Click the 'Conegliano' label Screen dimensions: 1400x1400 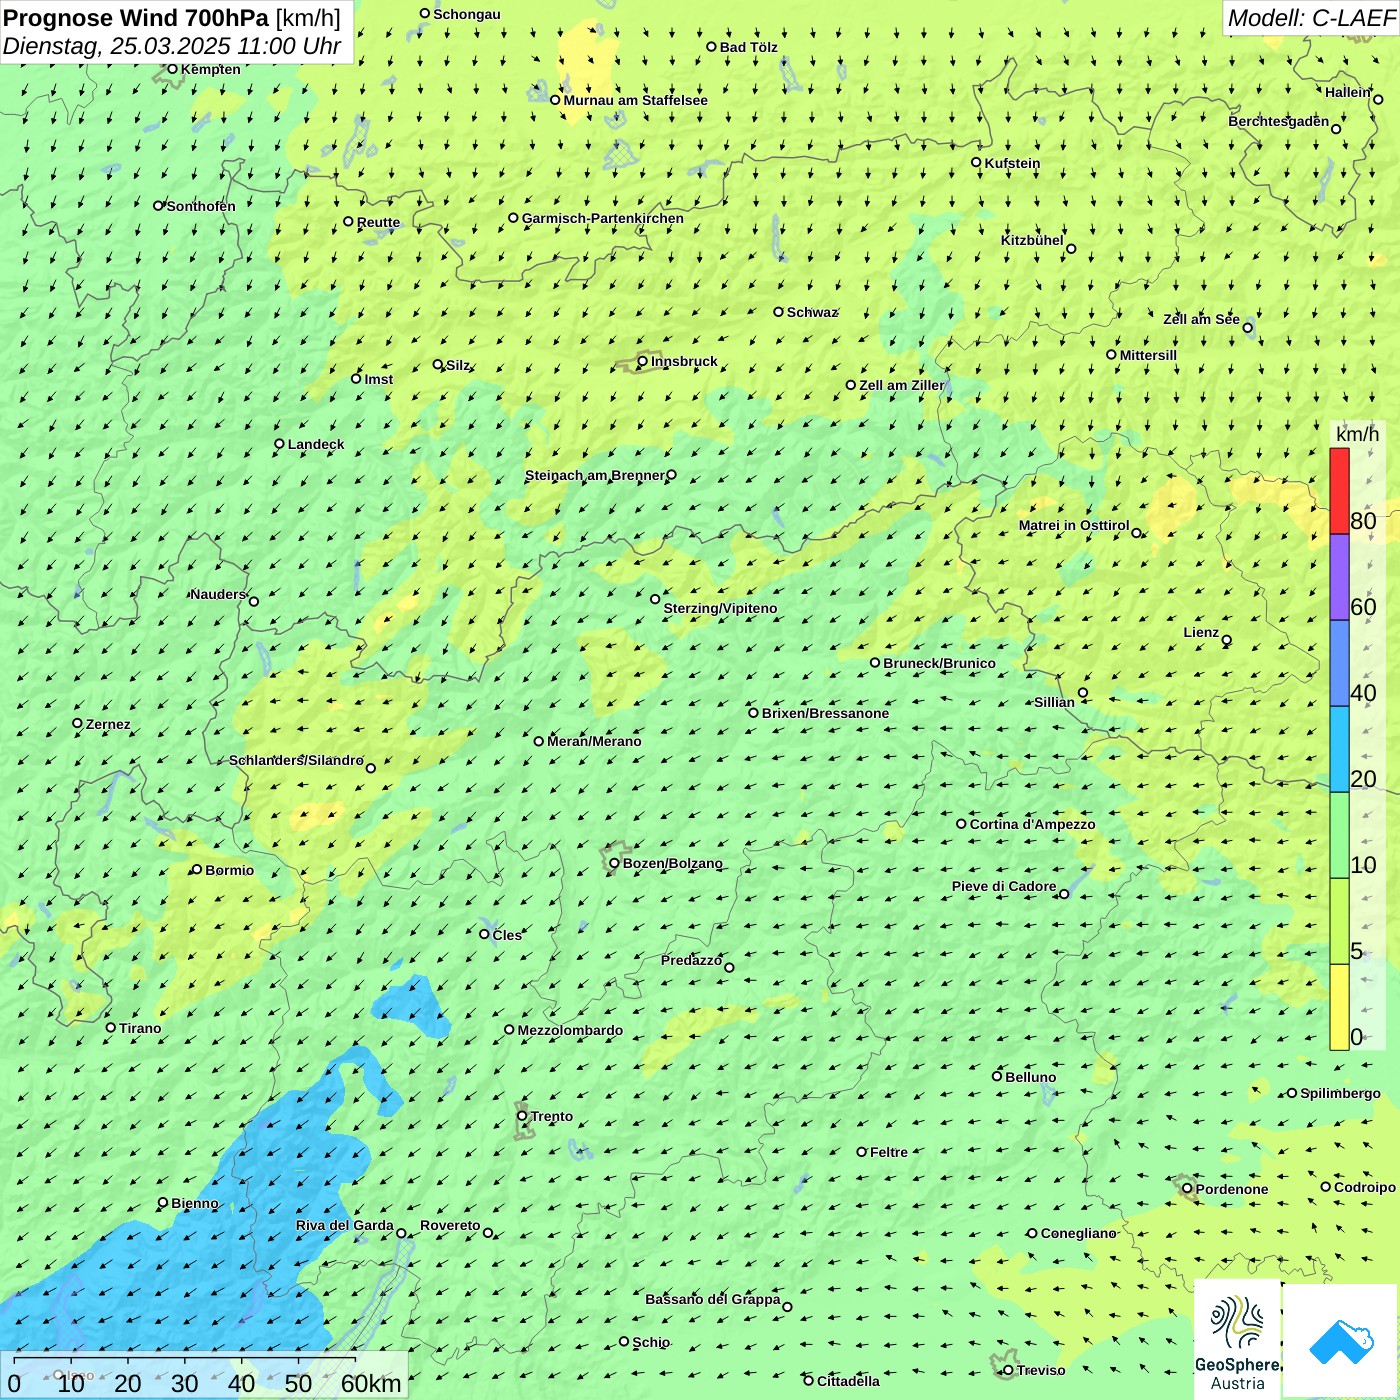1078,1233
